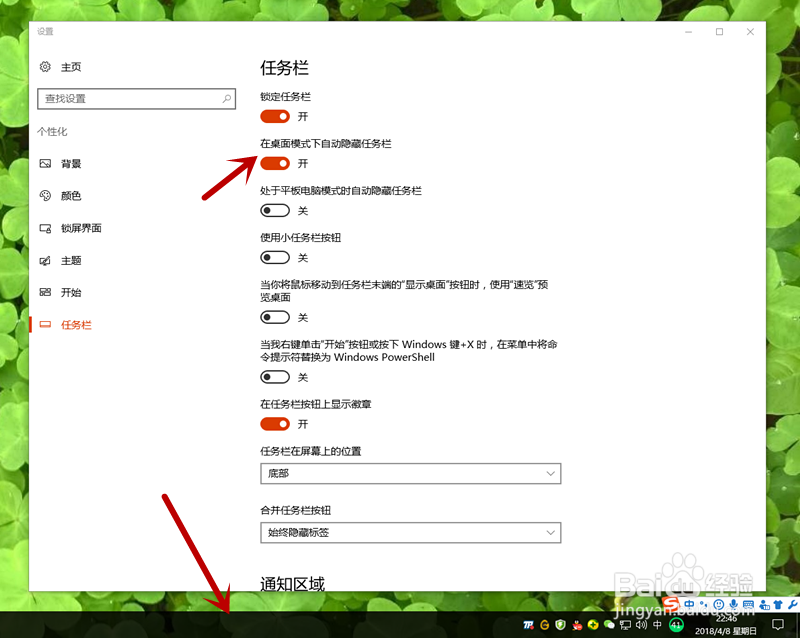Open Colors (颜色) settings in sidebar

71,195
